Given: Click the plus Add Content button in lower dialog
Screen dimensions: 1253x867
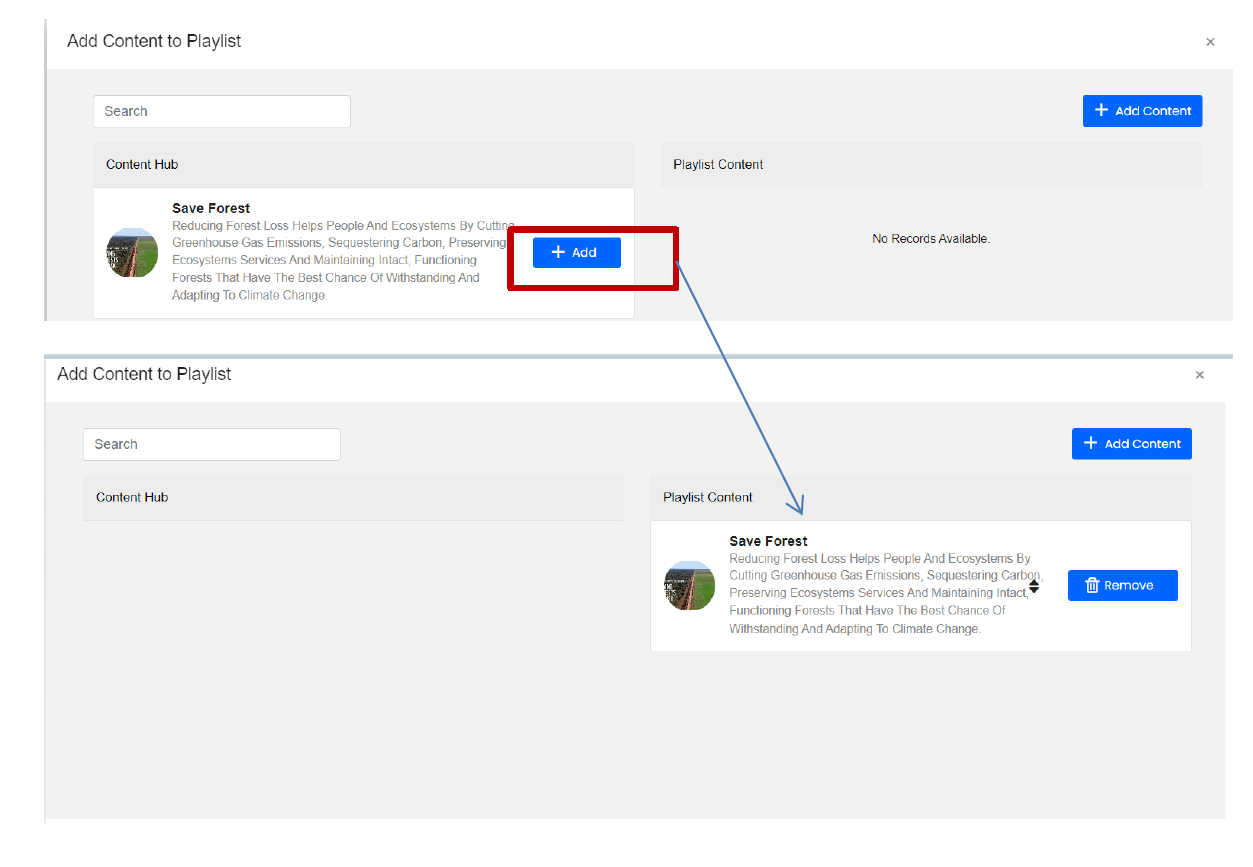Looking at the screenshot, I should [1131, 444].
